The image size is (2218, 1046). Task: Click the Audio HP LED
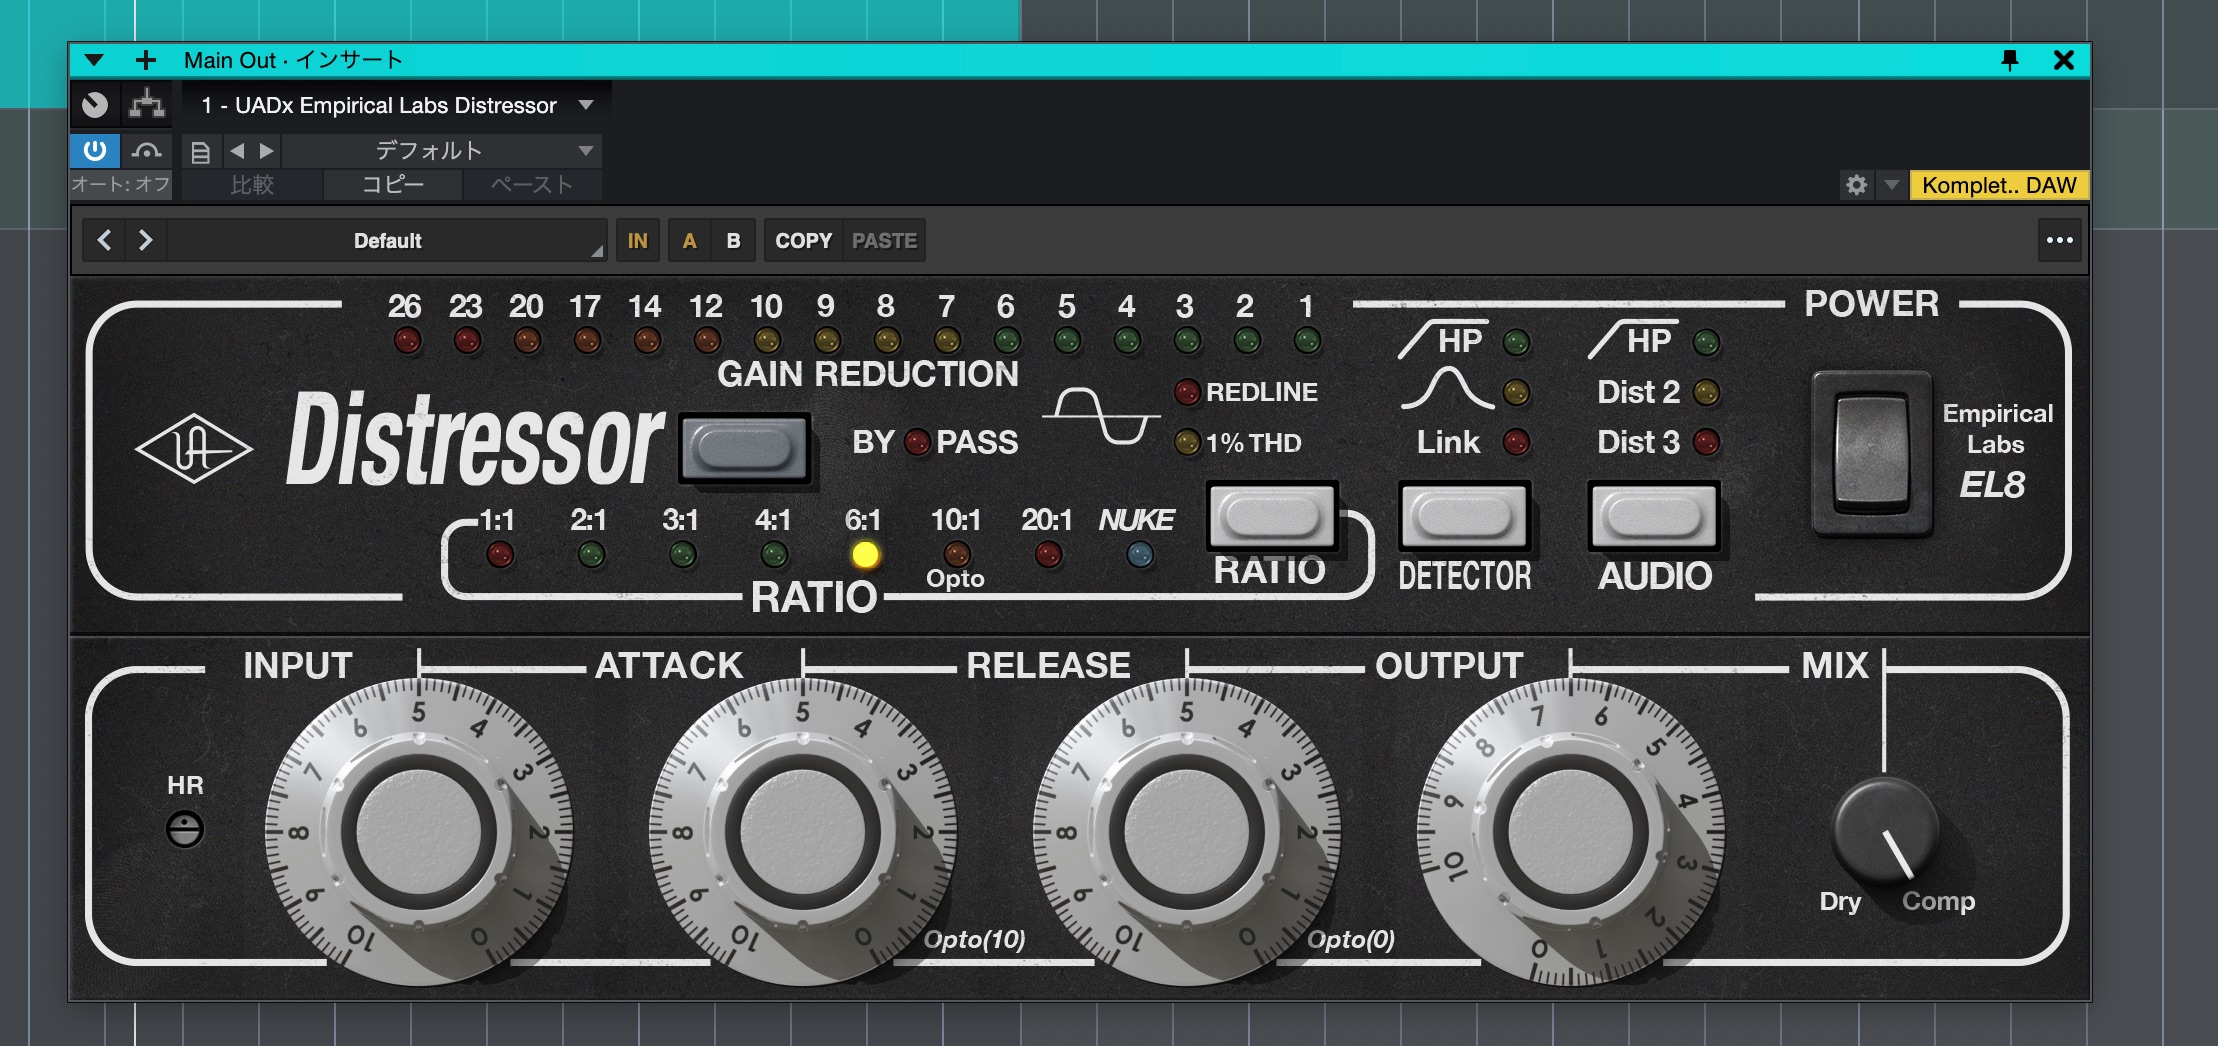[1706, 343]
